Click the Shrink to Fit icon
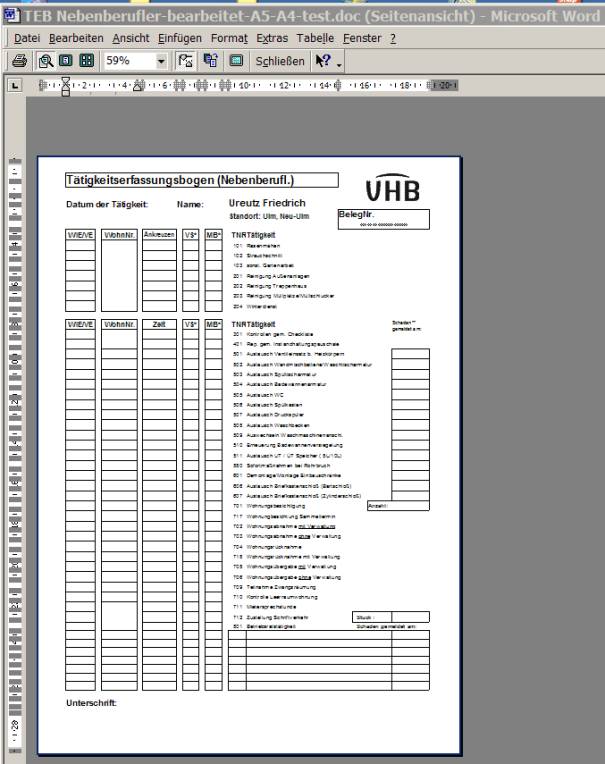The height and width of the screenshot is (764, 605). [210, 61]
